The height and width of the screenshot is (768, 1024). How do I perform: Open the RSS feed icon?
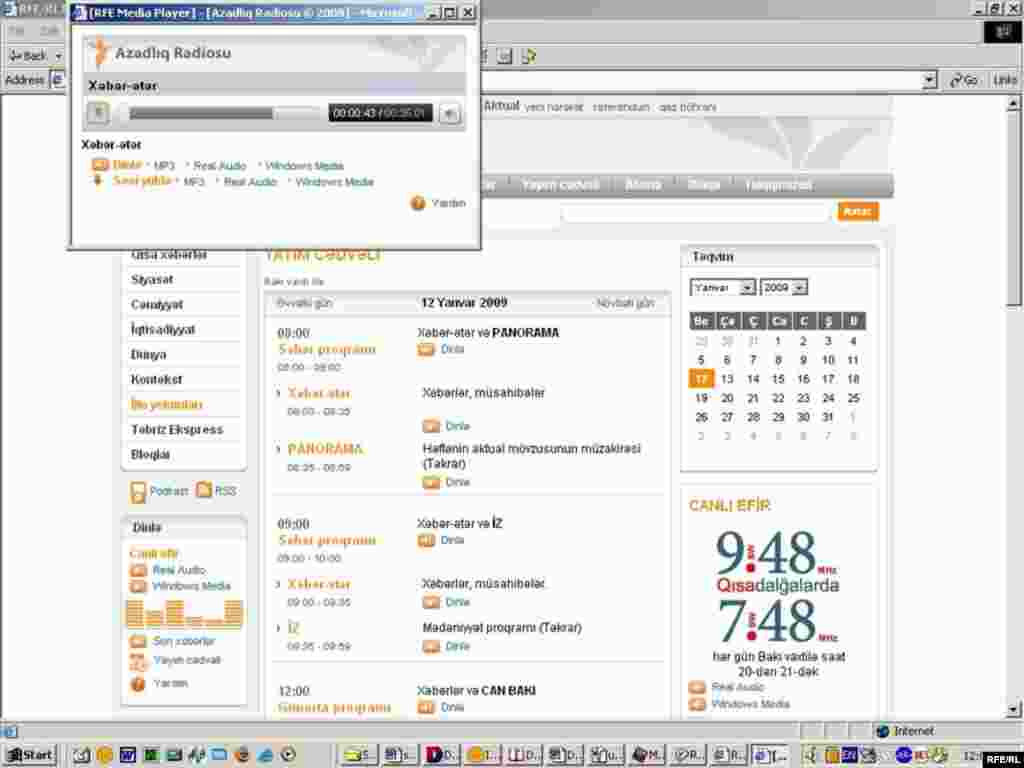(204, 491)
